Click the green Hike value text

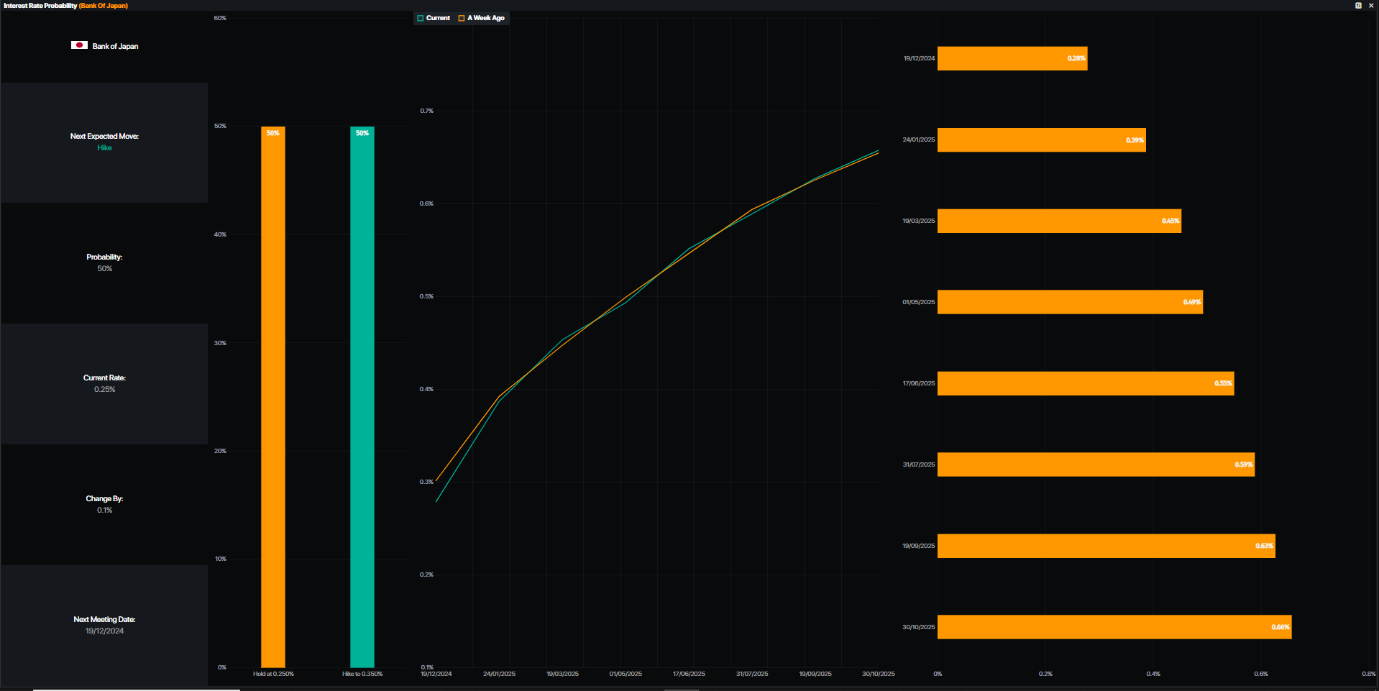[x=105, y=148]
